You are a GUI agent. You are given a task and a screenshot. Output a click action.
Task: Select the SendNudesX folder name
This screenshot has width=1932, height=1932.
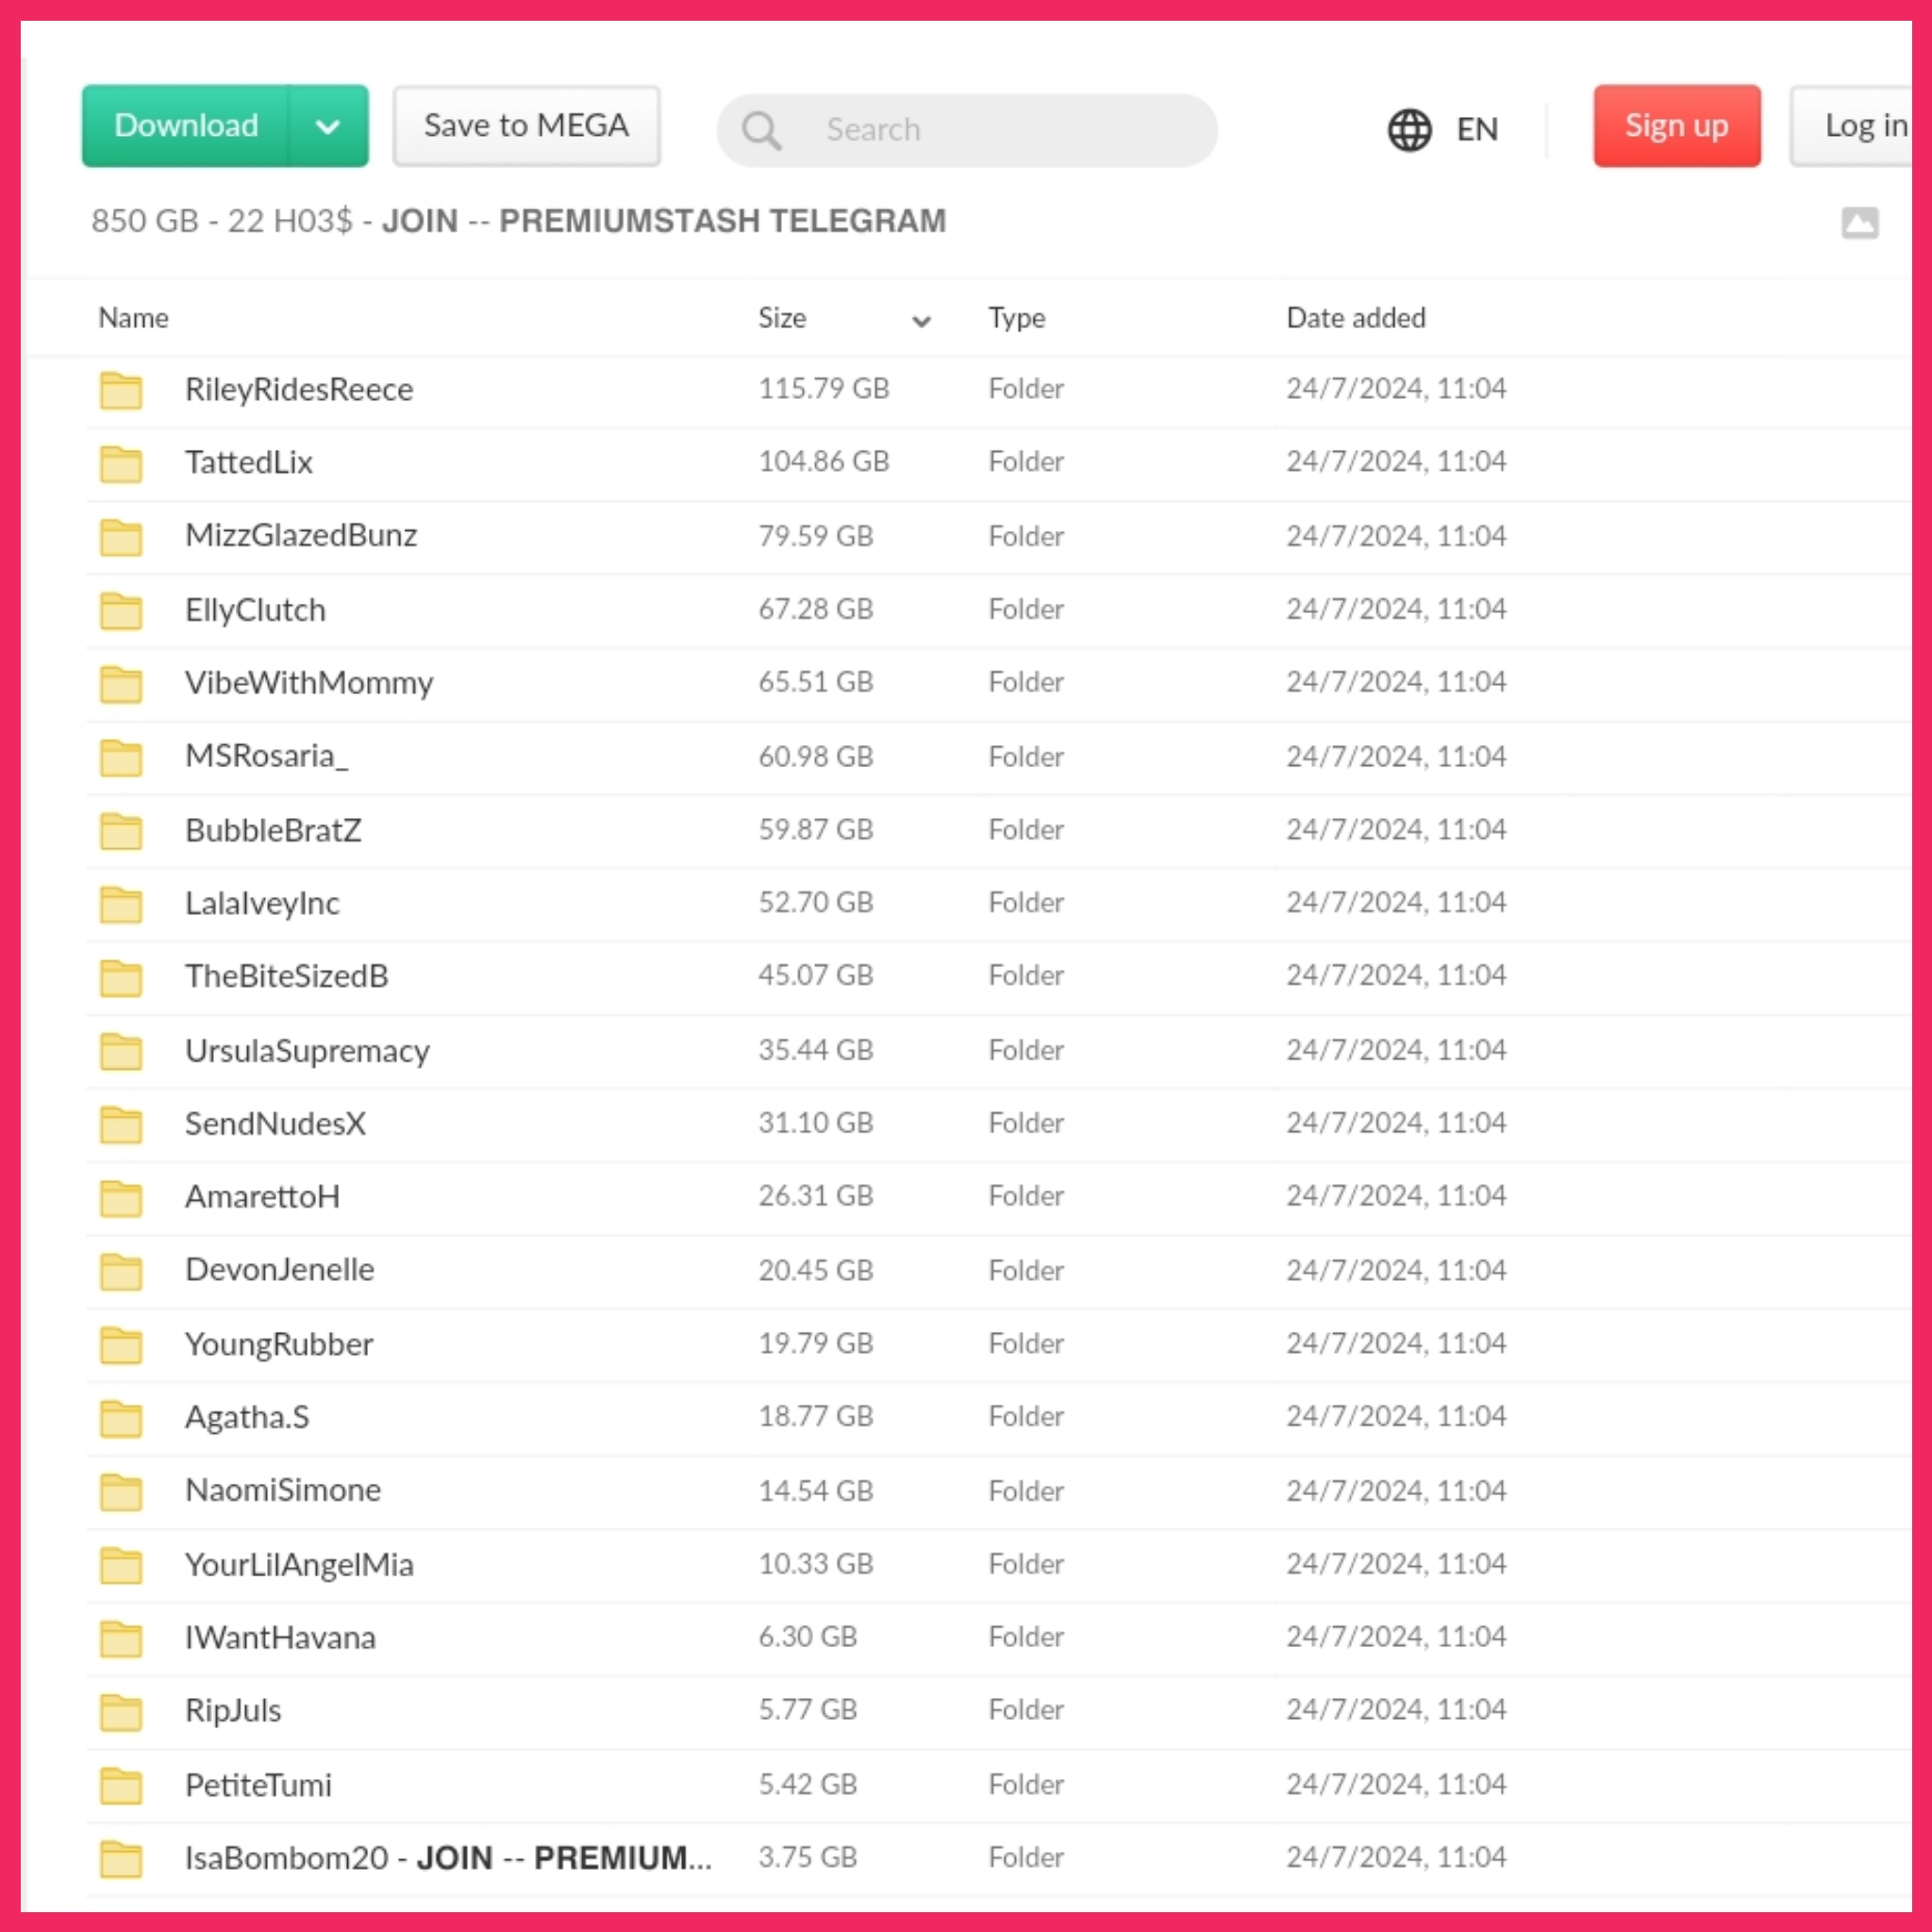tap(275, 1124)
